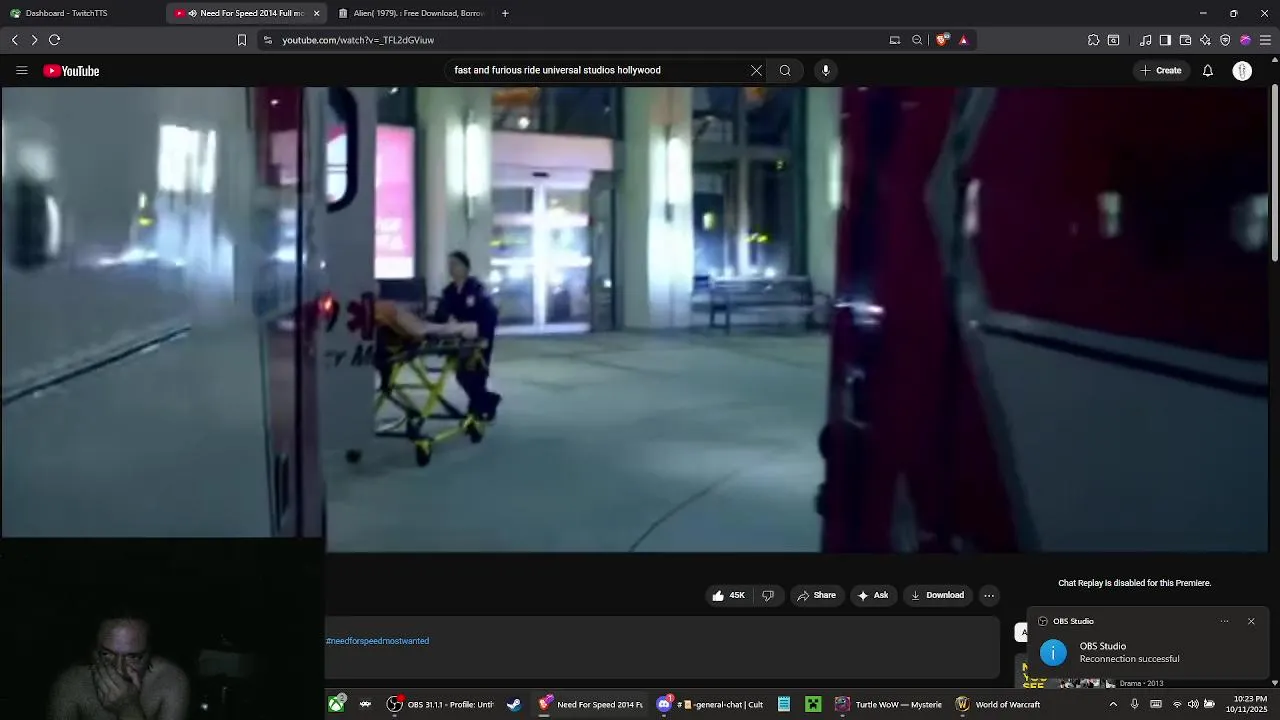1280x720 pixels.
Task: Open OBS 31.1.1 from taskbar
Action: pyautogui.click(x=440, y=704)
